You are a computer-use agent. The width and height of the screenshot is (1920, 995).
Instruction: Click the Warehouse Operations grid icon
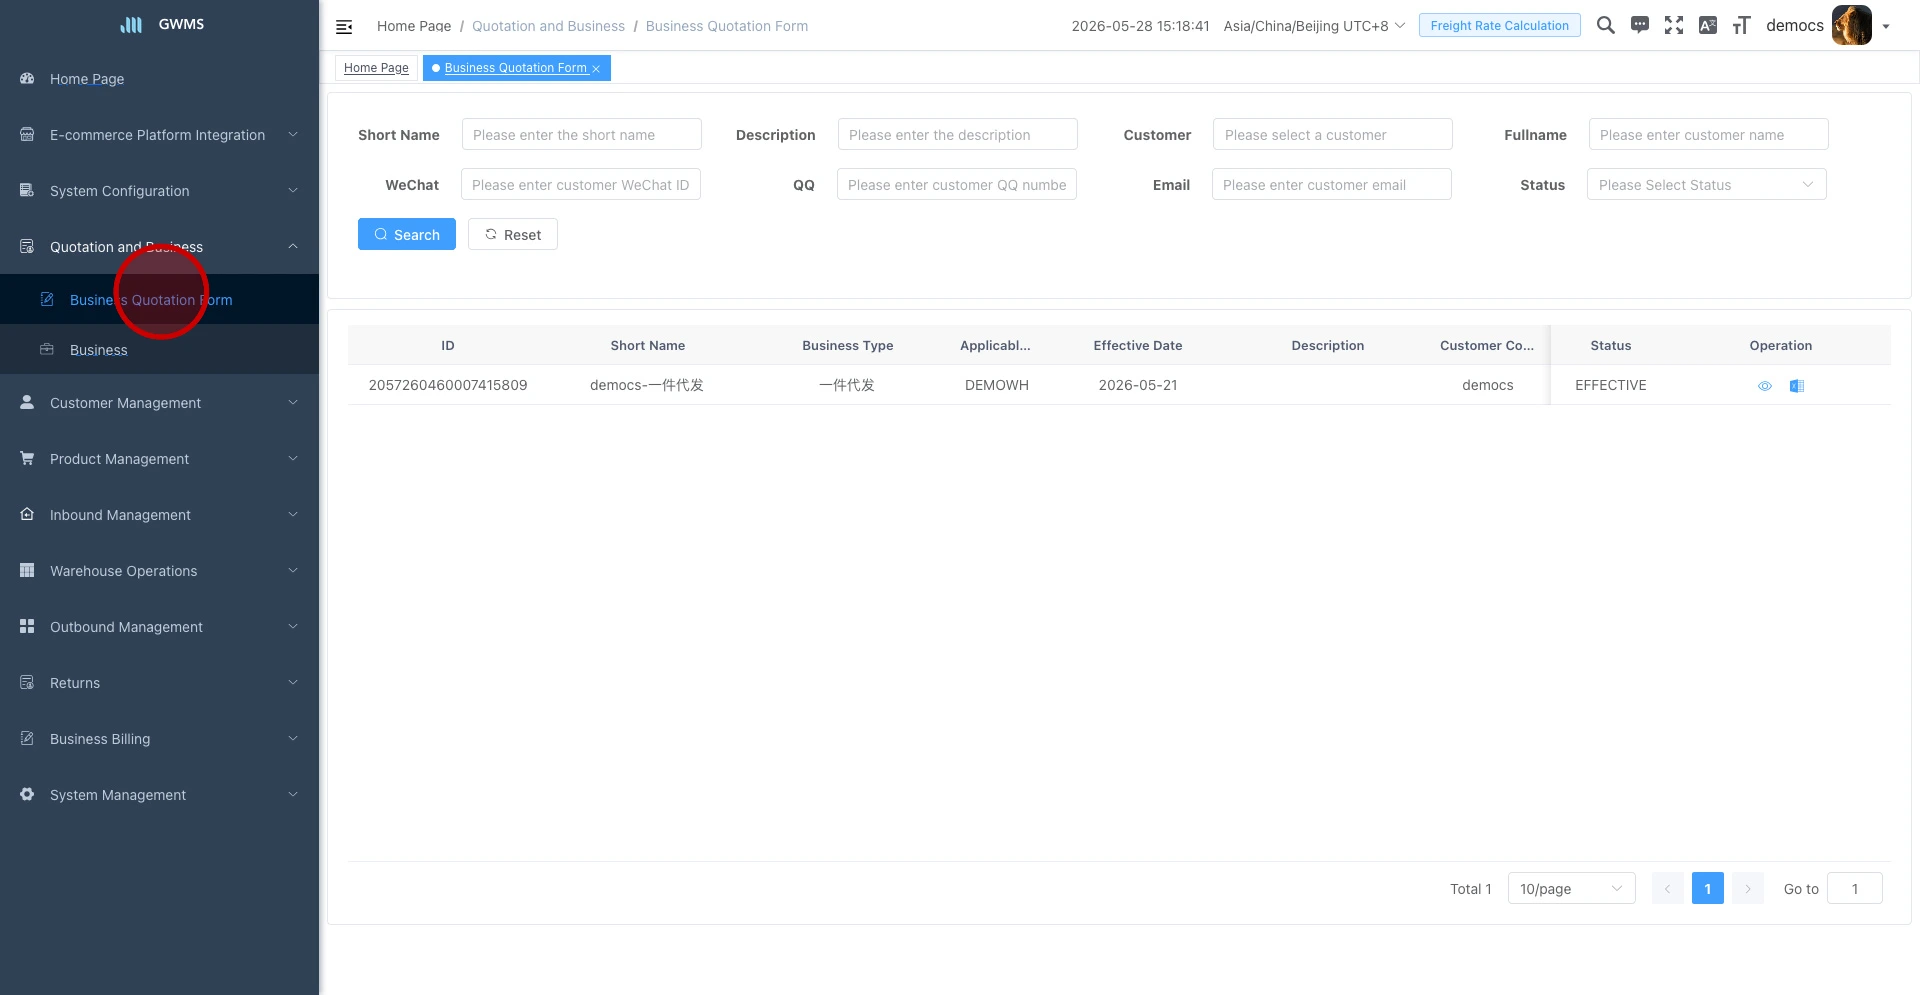pos(27,570)
